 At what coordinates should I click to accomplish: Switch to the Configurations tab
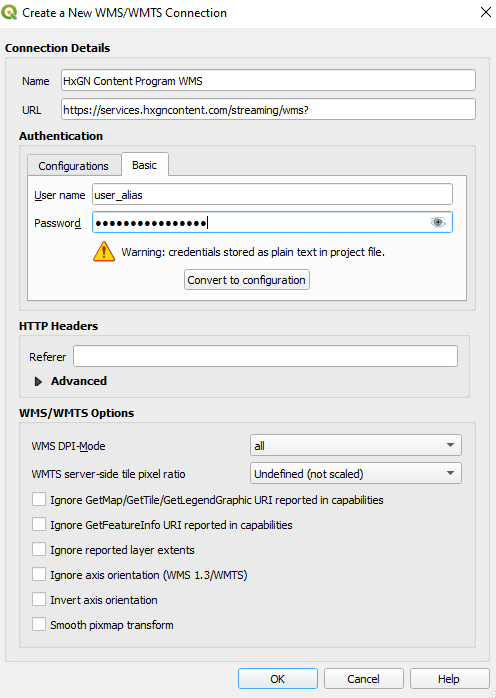[73, 166]
